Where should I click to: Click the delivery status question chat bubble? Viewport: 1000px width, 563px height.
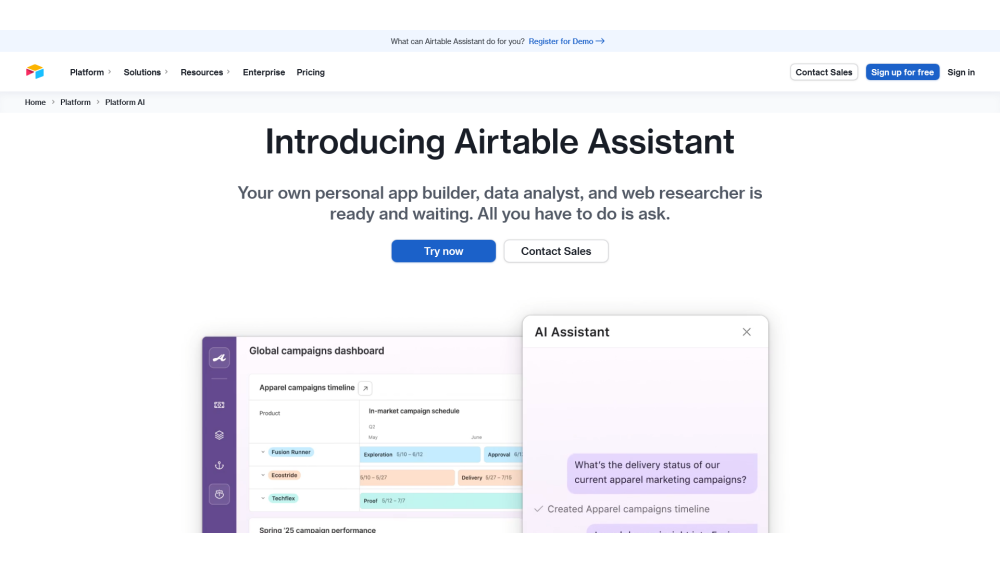662,472
